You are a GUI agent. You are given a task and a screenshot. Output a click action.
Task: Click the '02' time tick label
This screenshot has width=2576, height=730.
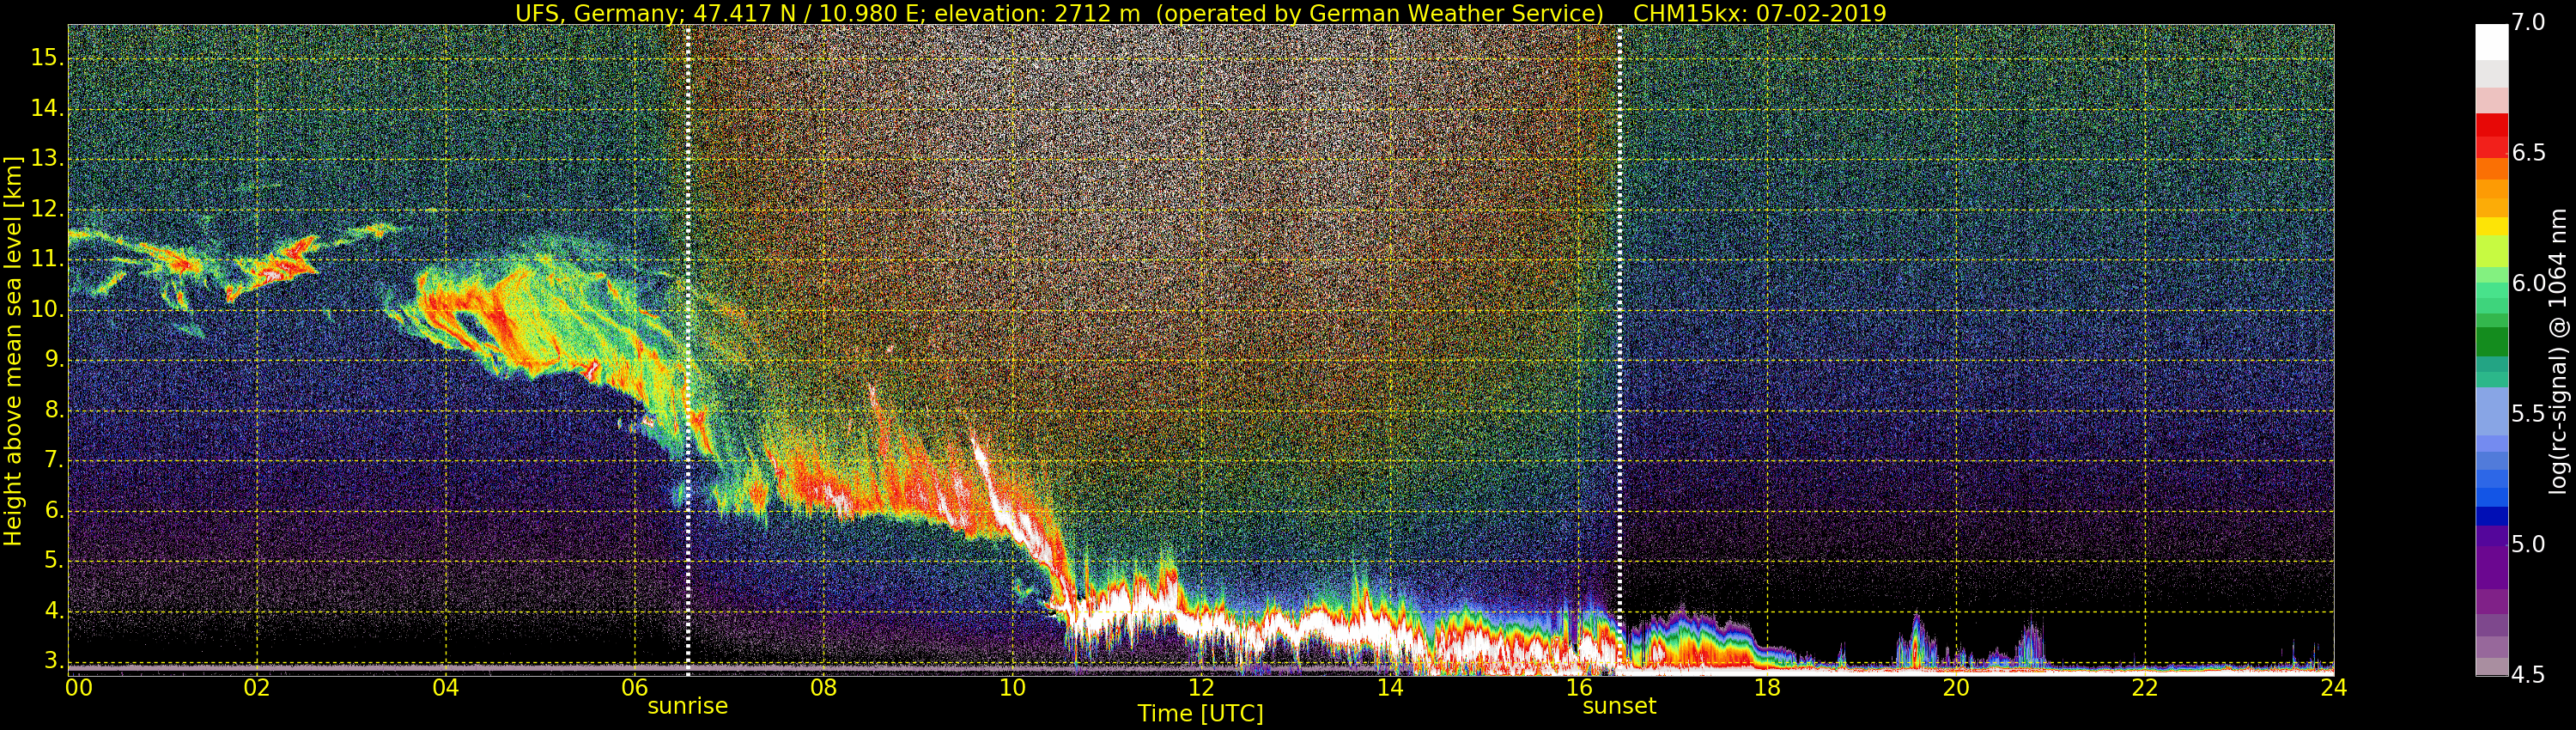[x=257, y=688]
